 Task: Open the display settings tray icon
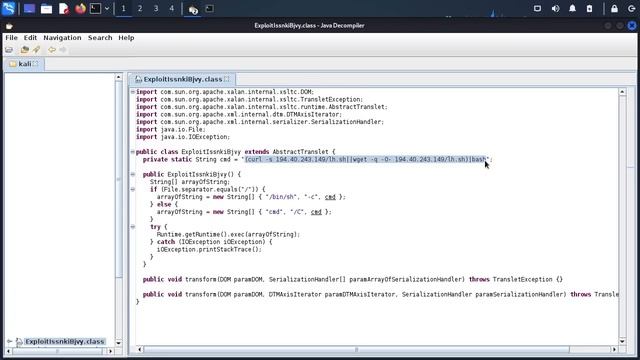pos(537,9)
